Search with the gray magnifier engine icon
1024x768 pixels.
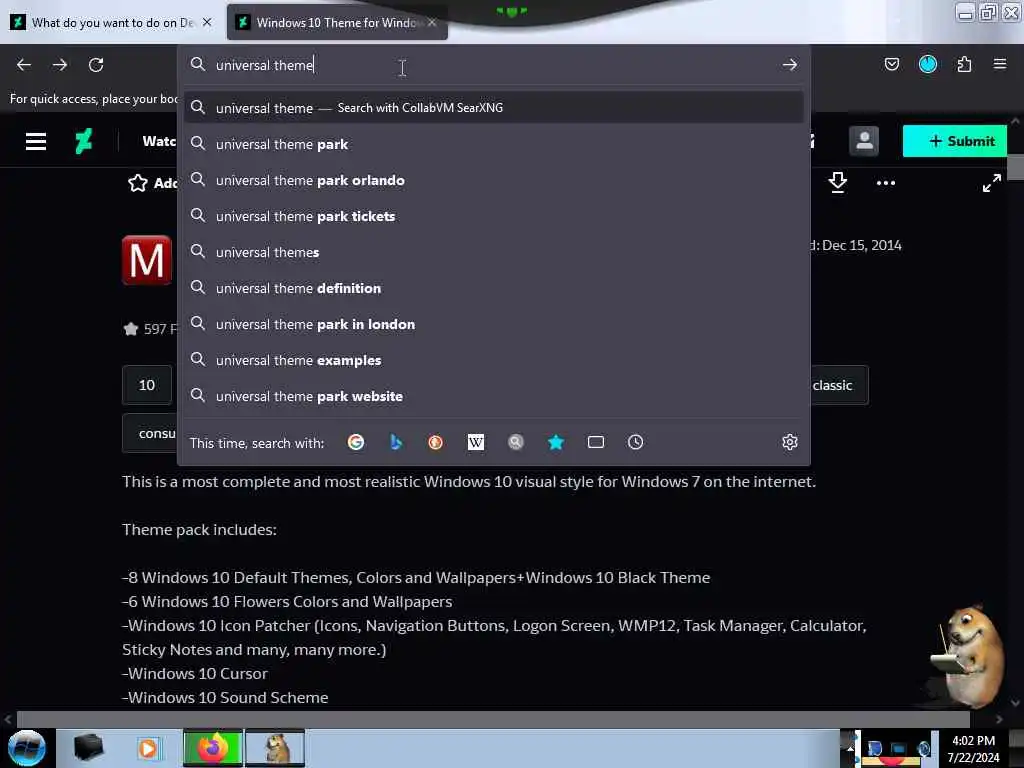(516, 443)
